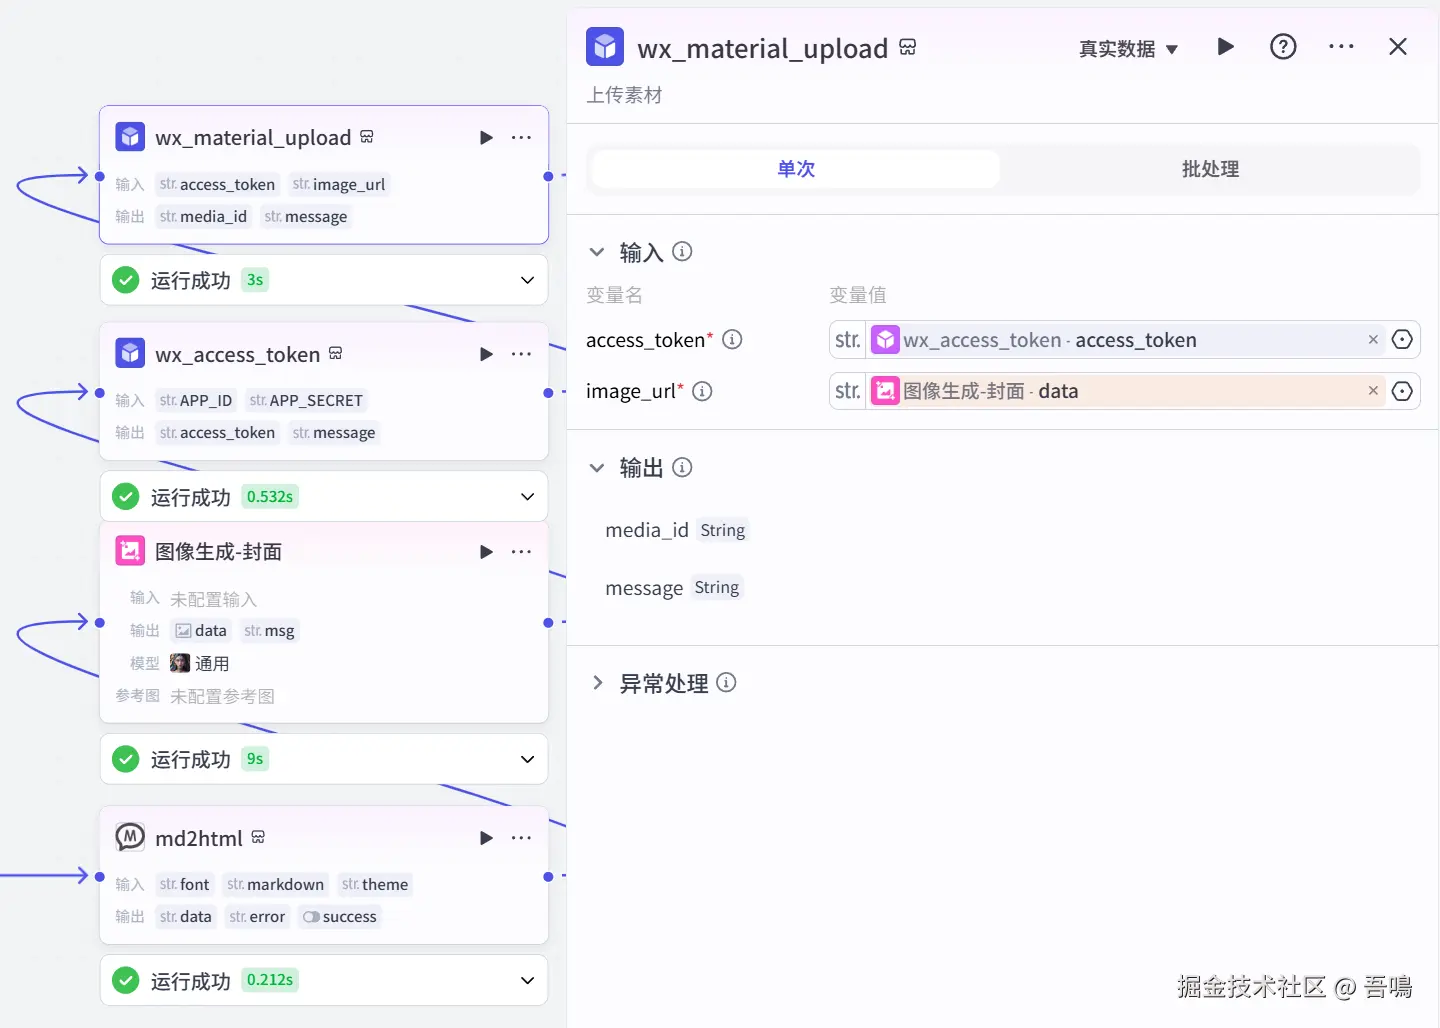Close the wx_material_upload side panel
Image resolution: width=1440 pixels, height=1028 pixels.
(1398, 46)
